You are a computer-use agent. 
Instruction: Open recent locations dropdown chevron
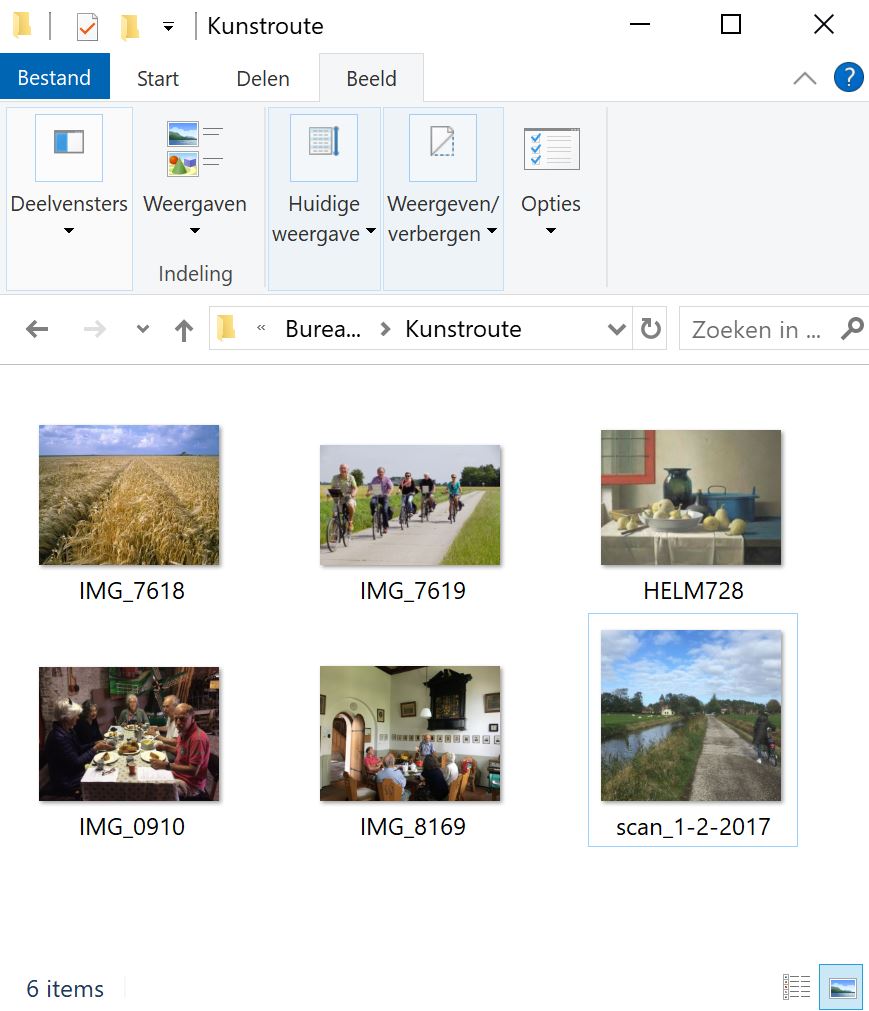[x=143, y=329]
